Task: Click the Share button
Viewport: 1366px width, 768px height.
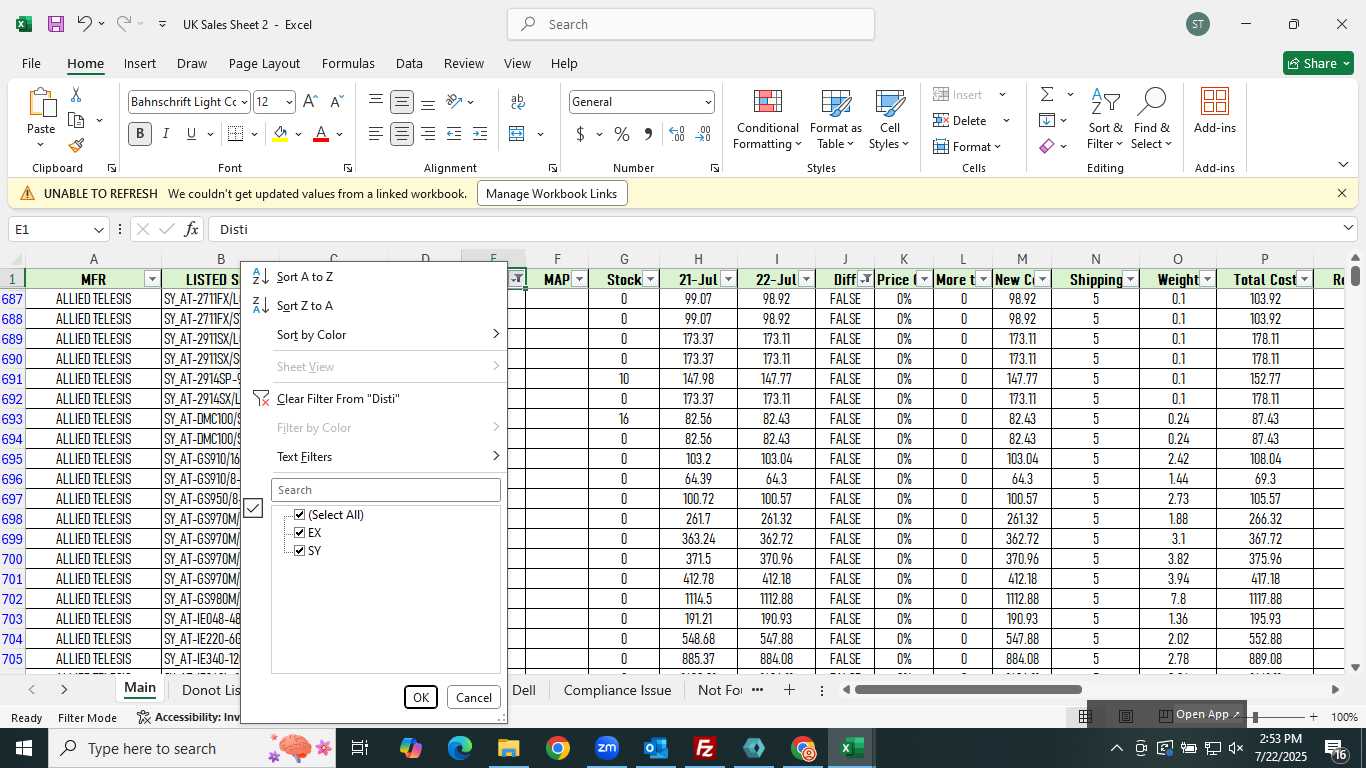Action: coord(1318,63)
